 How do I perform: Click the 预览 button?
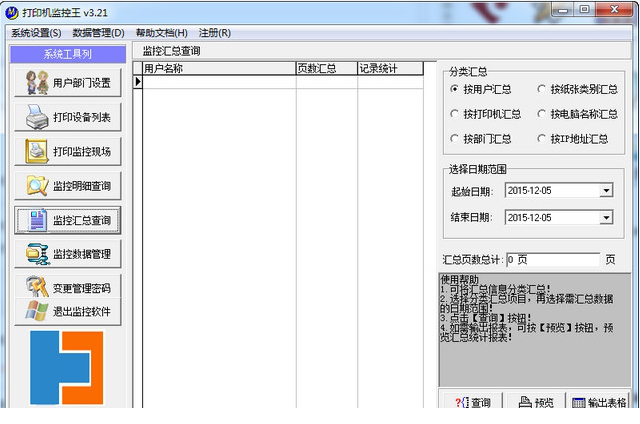(535, 402)
